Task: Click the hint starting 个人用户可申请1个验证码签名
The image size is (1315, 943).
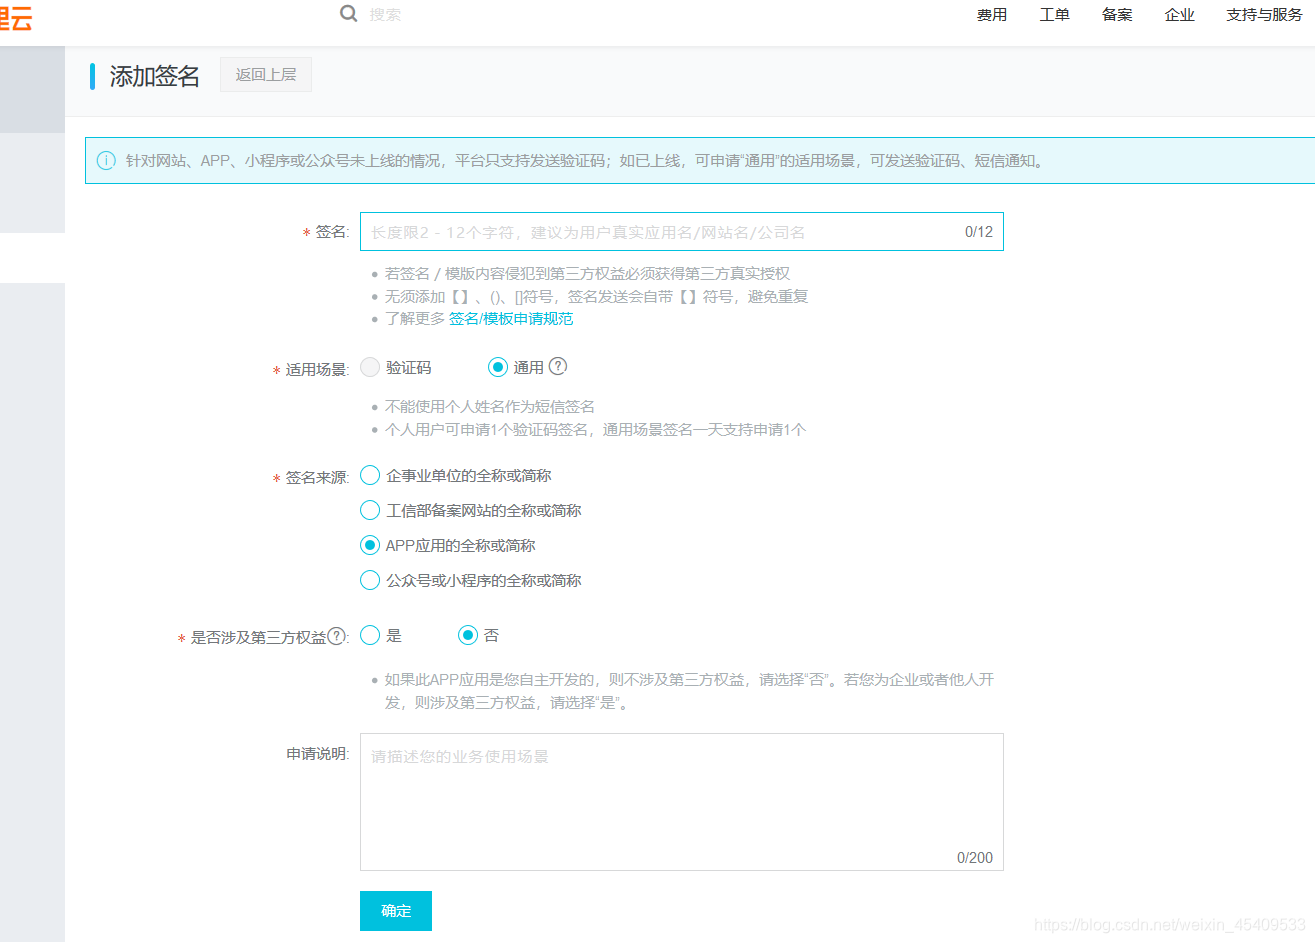Action: point(595,430)
